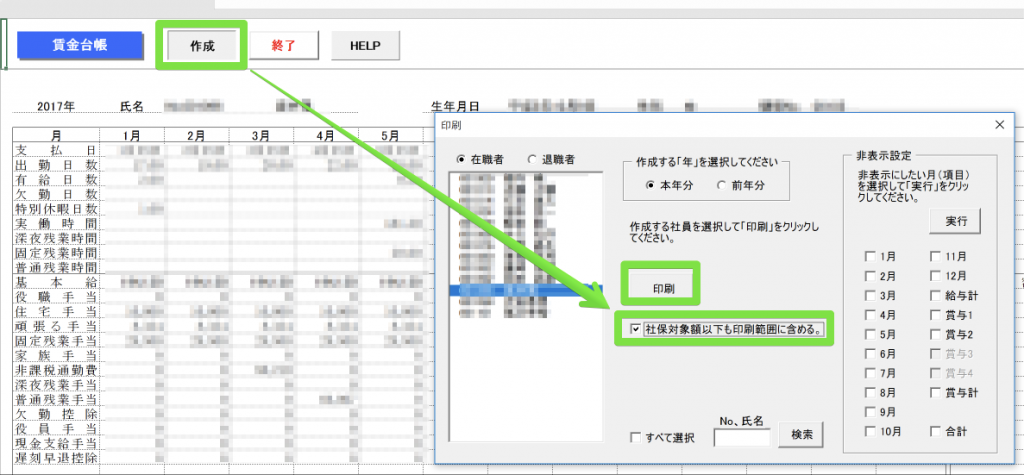Click the 基本給 row label
This screenshot has height=475, width=1024.
pos(56,282)
